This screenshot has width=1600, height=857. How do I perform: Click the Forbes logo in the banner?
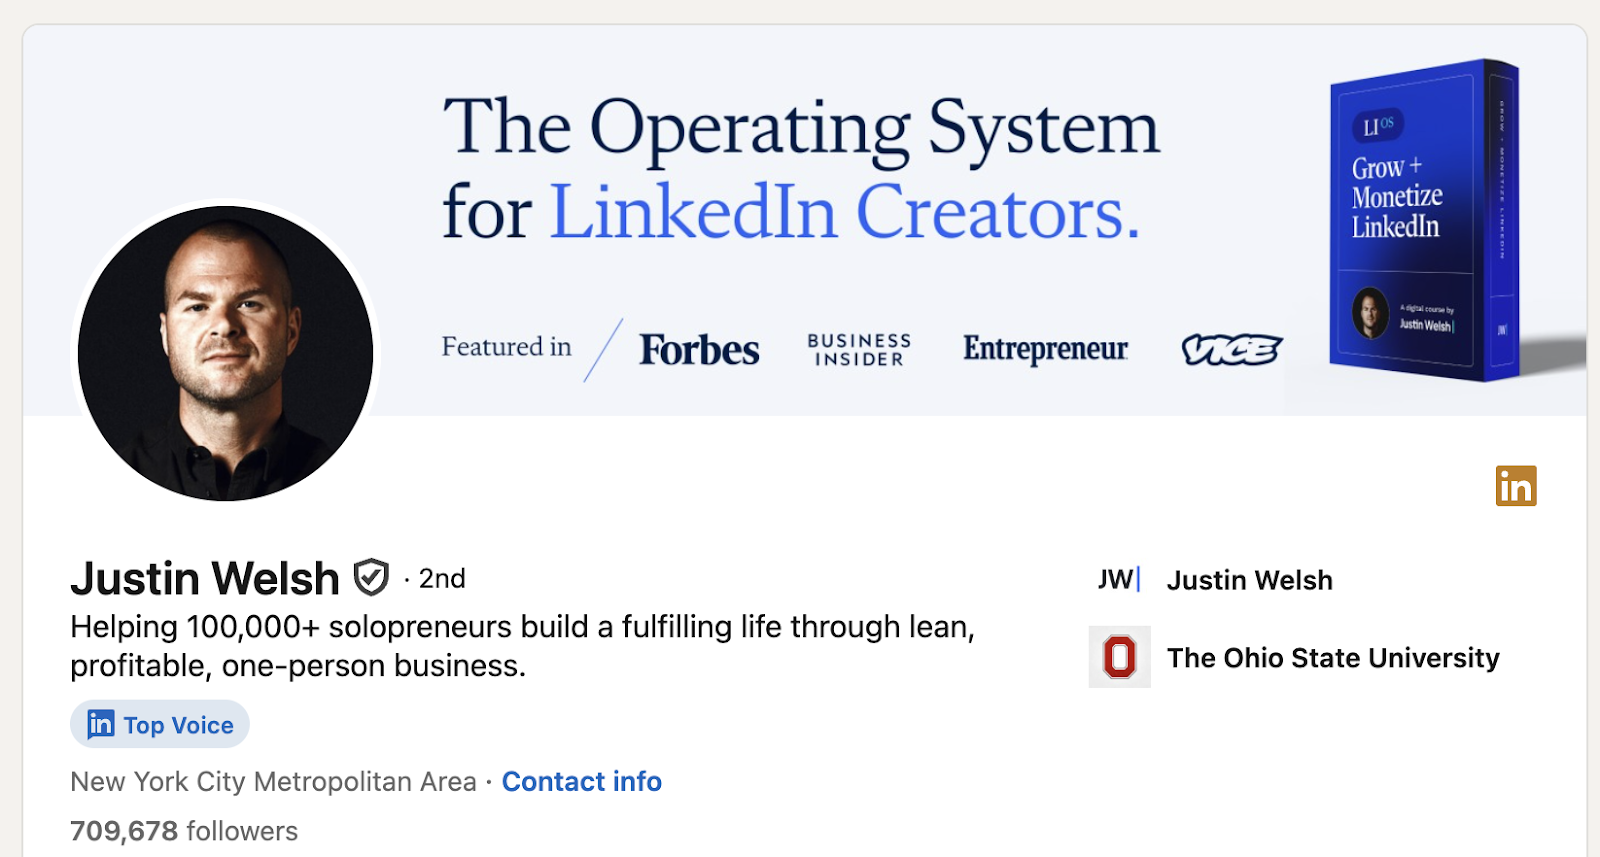click(697, 350)
